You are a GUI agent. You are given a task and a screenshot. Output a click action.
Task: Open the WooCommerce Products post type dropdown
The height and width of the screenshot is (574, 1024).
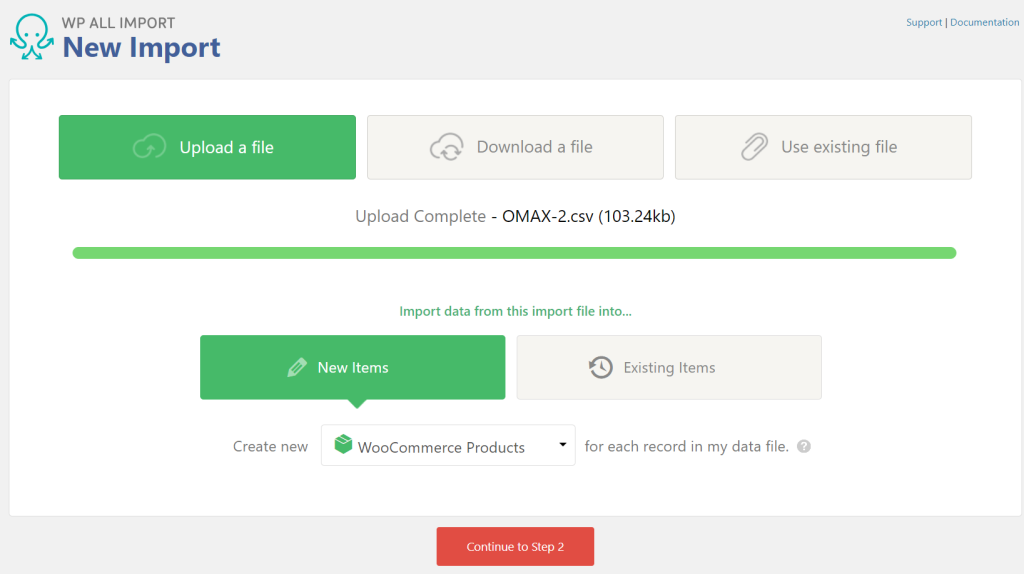[447, 446]
